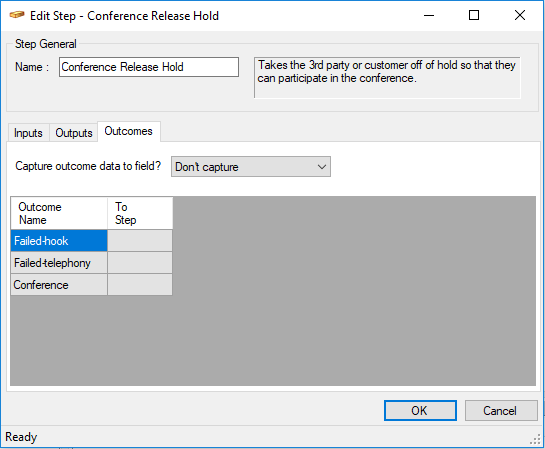Select the Outcomes tab
Screen dimensions: 545x449
(129, 131)
